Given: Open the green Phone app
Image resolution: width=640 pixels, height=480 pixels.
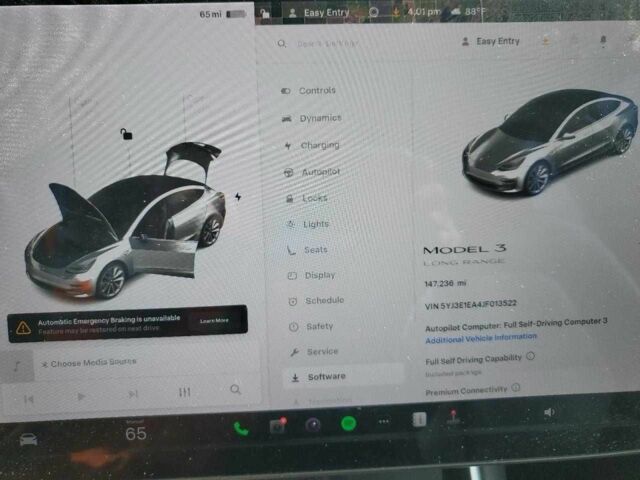Looking at the screenshot, I should tap(241, 429).
